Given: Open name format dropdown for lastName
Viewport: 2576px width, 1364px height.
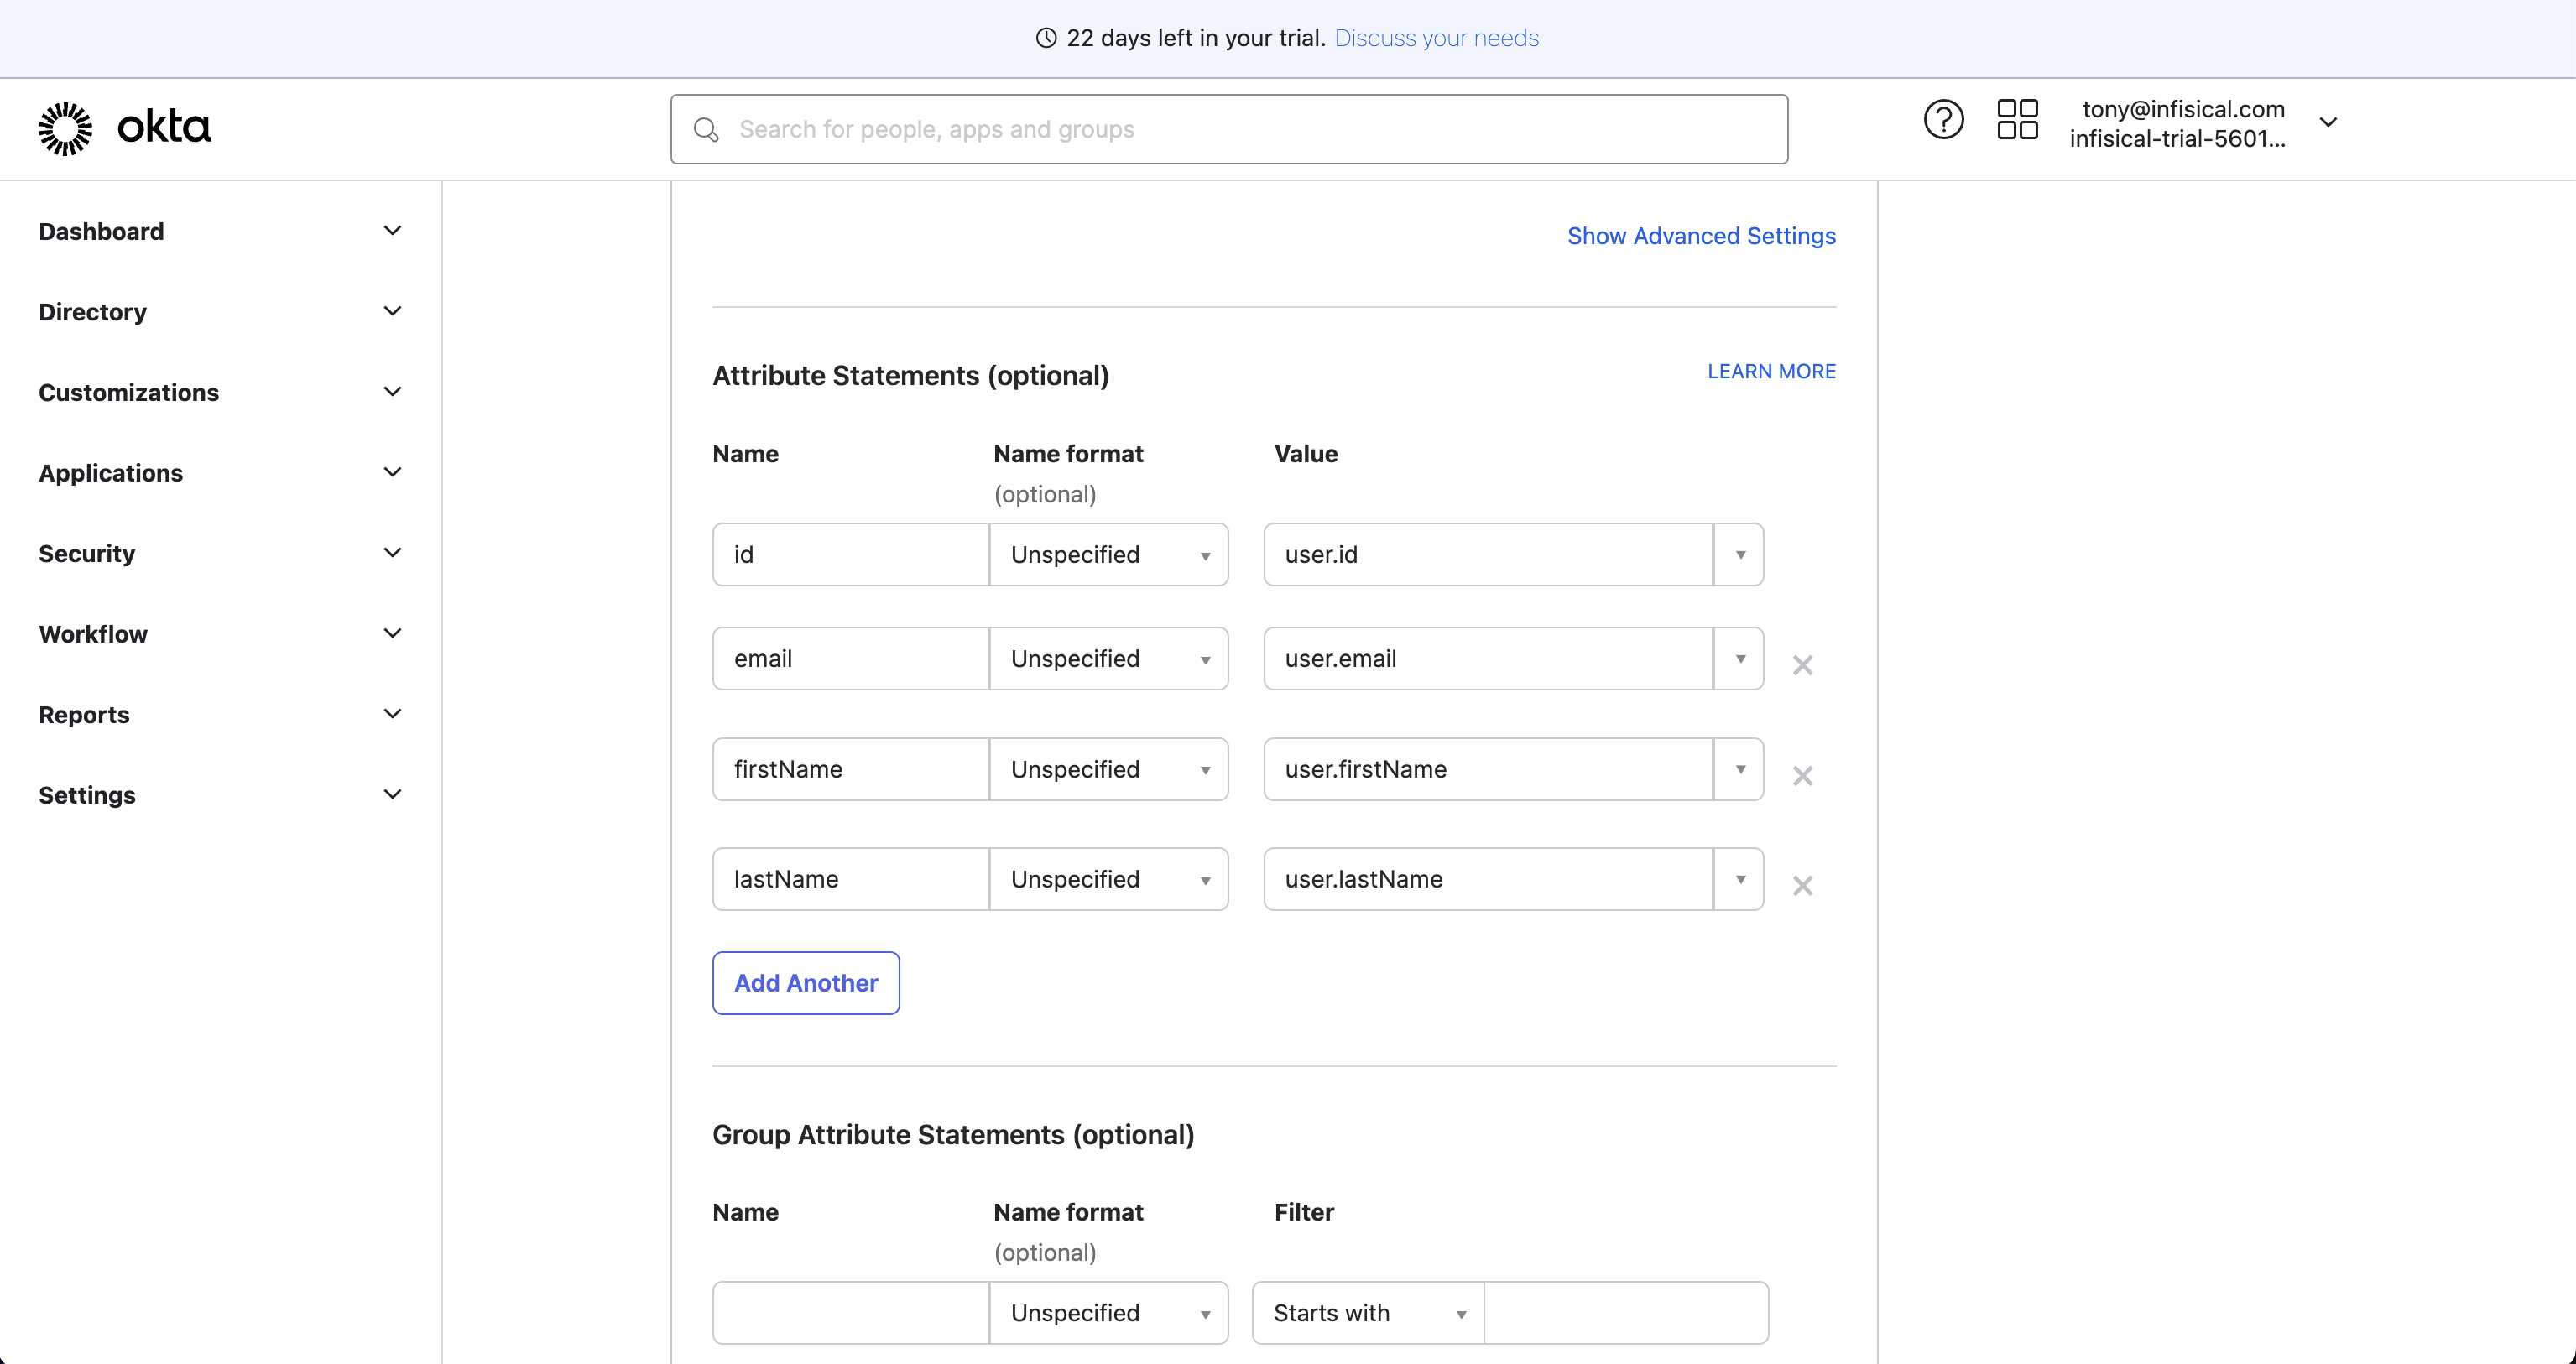Looking at the screenshot, I should click(1109, 879).
